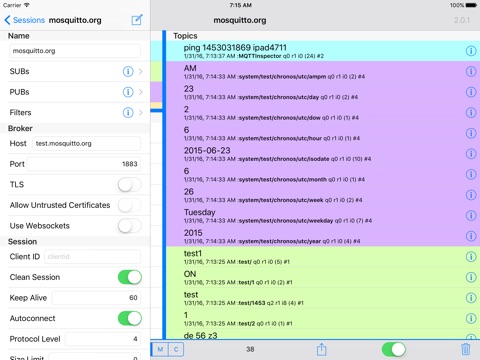Select the partly visible 'de 56 z3' row
Image resolution: width=480 pixels, height=360 pixels.
pos(323,334)
